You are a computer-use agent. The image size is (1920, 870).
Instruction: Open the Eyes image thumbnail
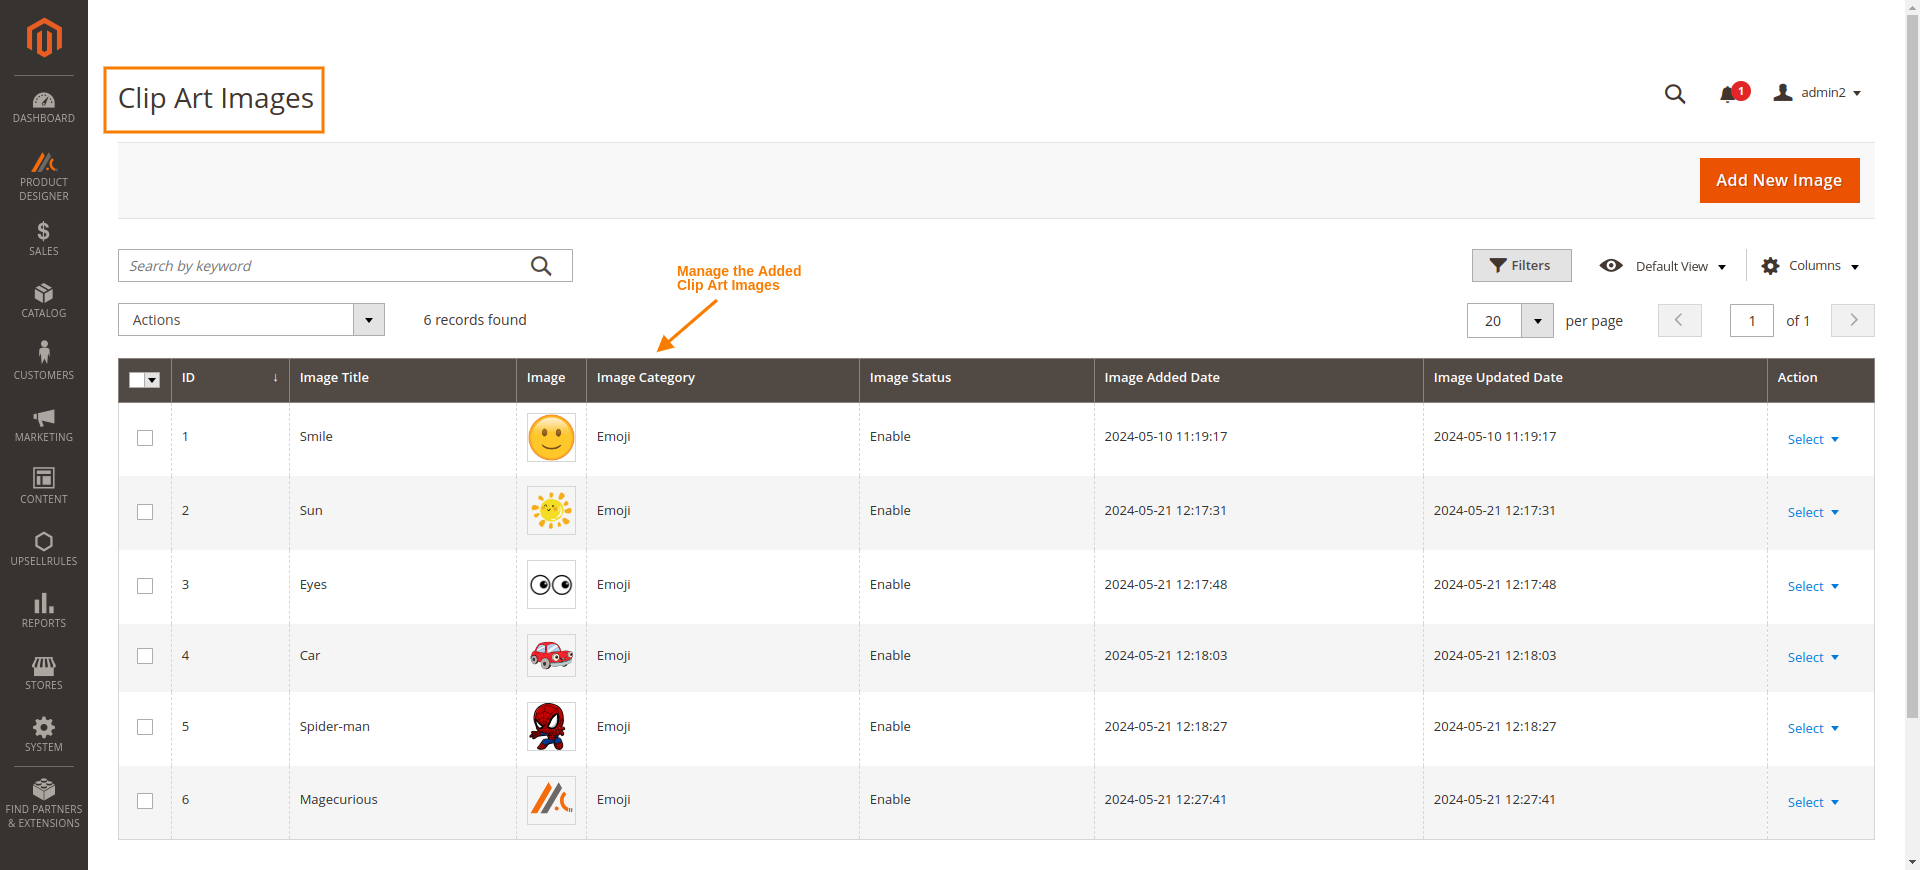[551, 585]
